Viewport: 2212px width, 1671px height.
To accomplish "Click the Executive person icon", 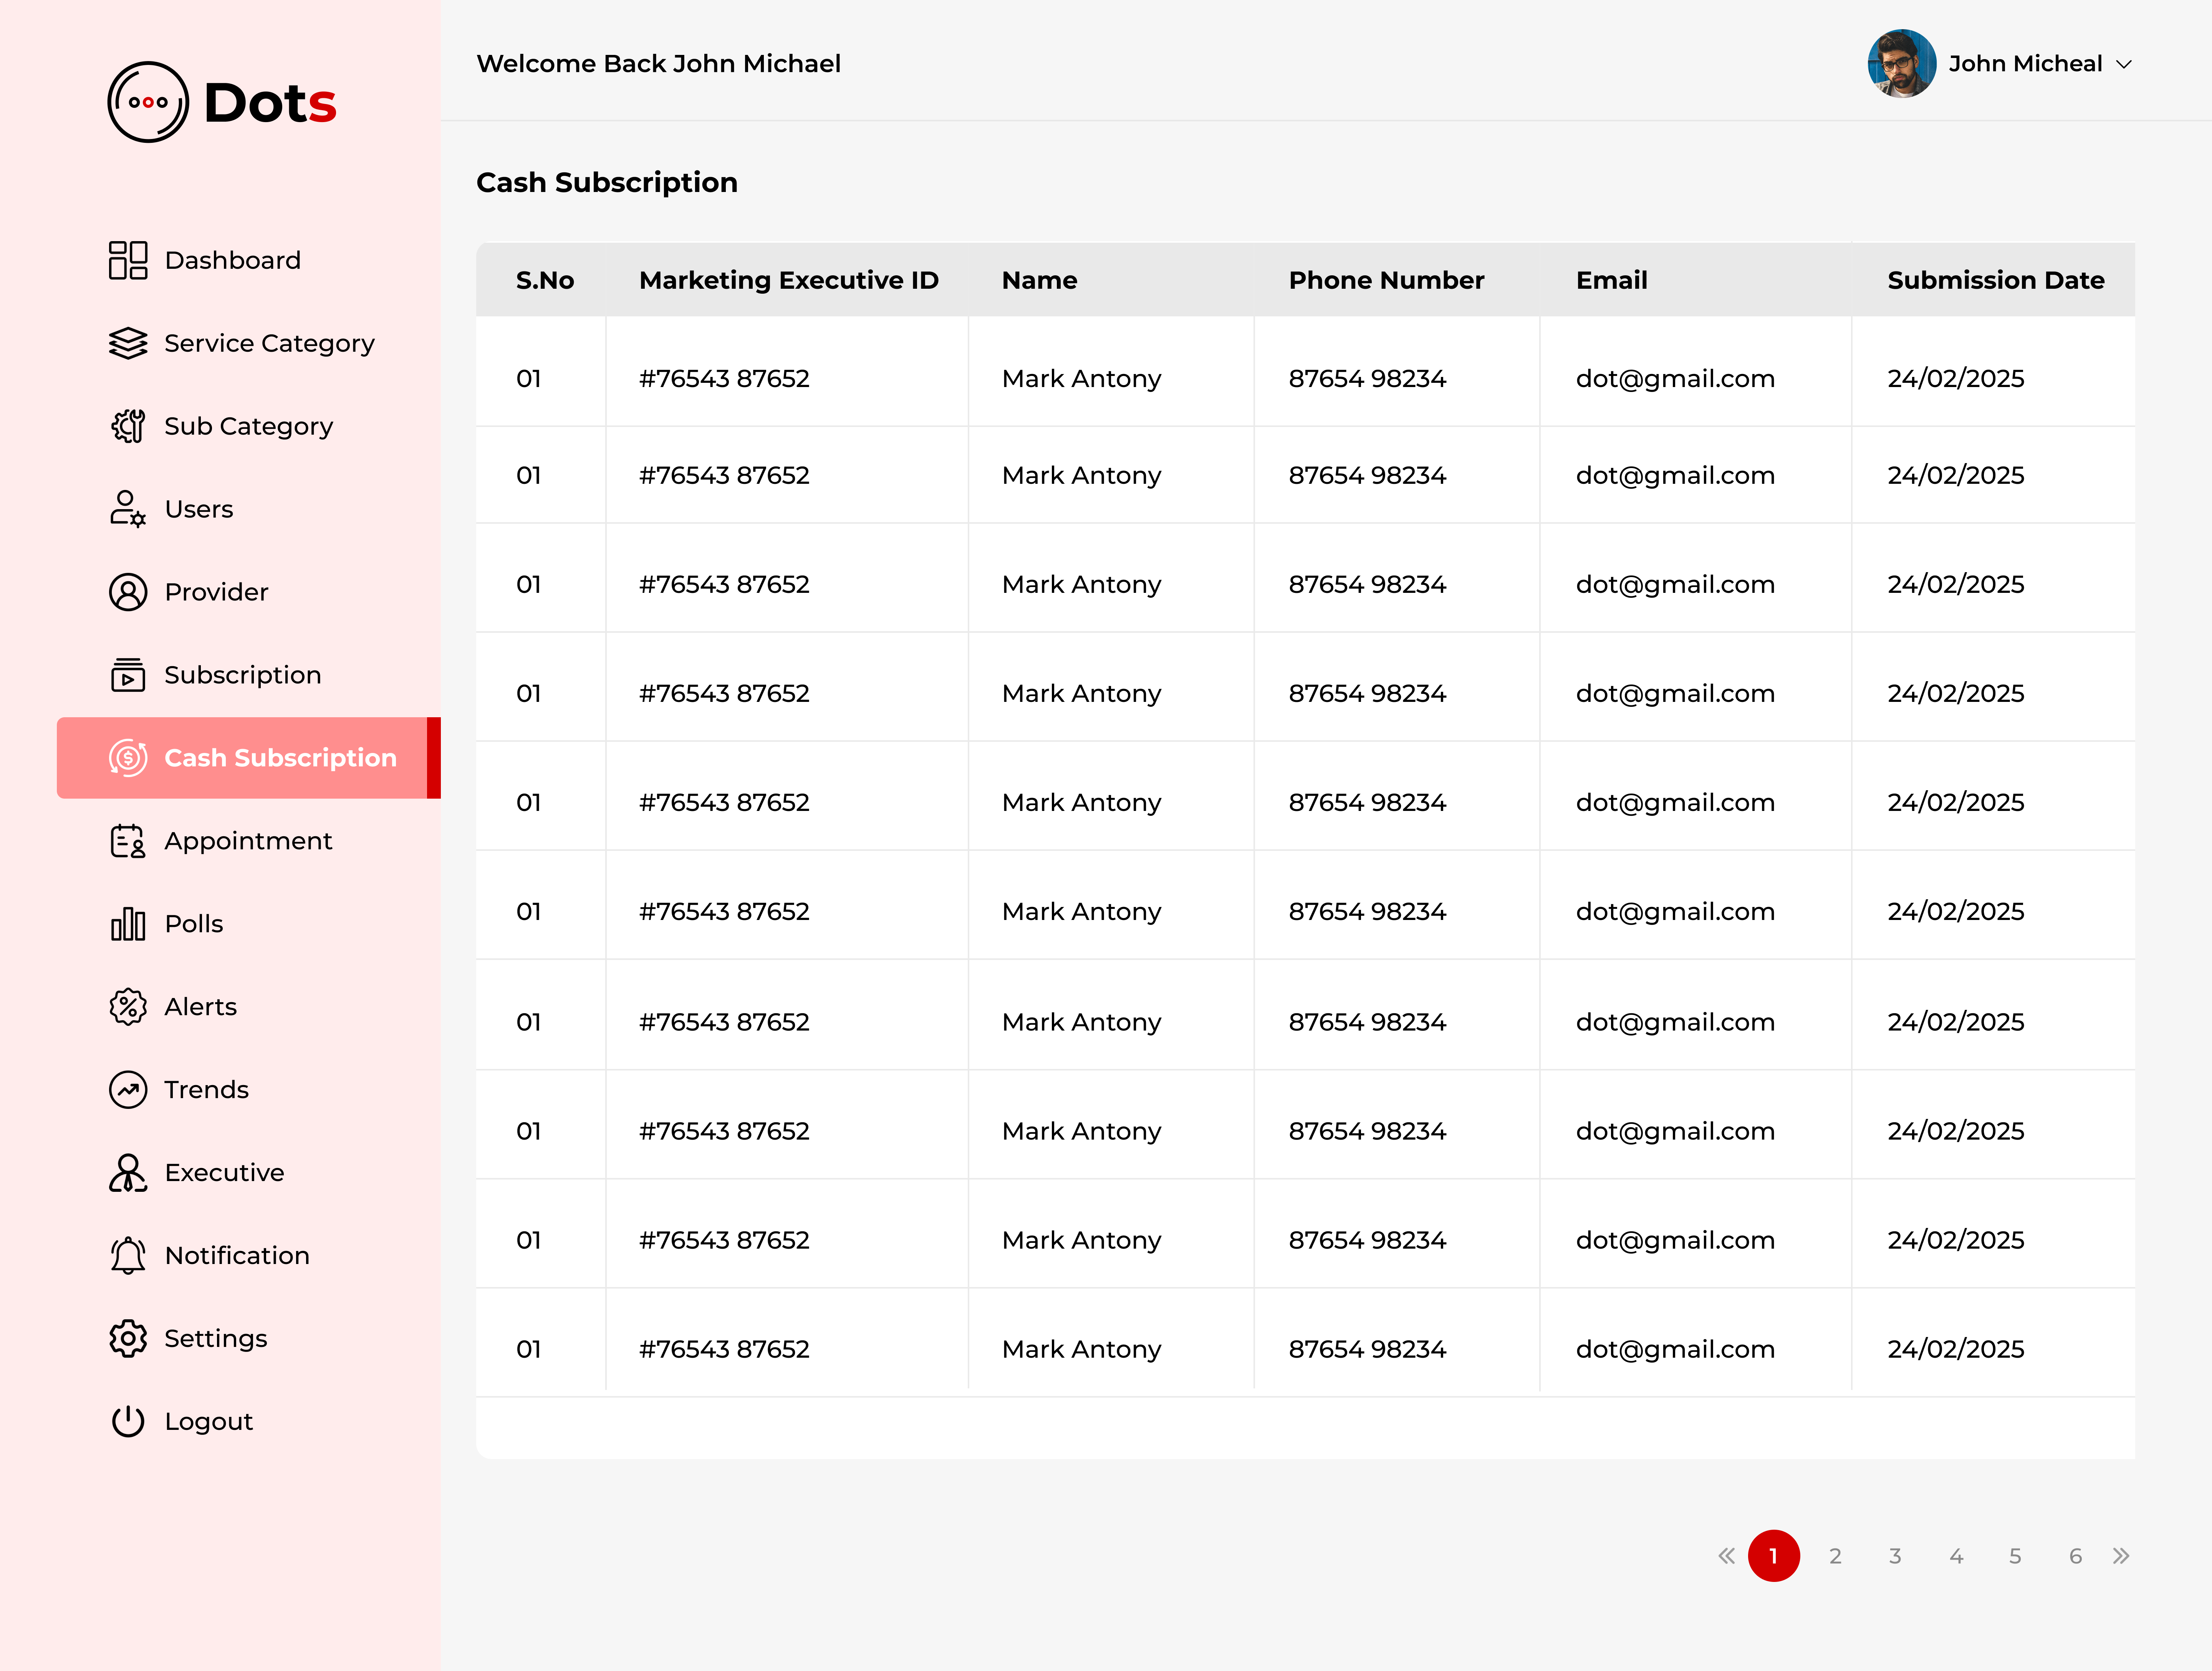I will pyautogui.click(x=128, y=1173).
